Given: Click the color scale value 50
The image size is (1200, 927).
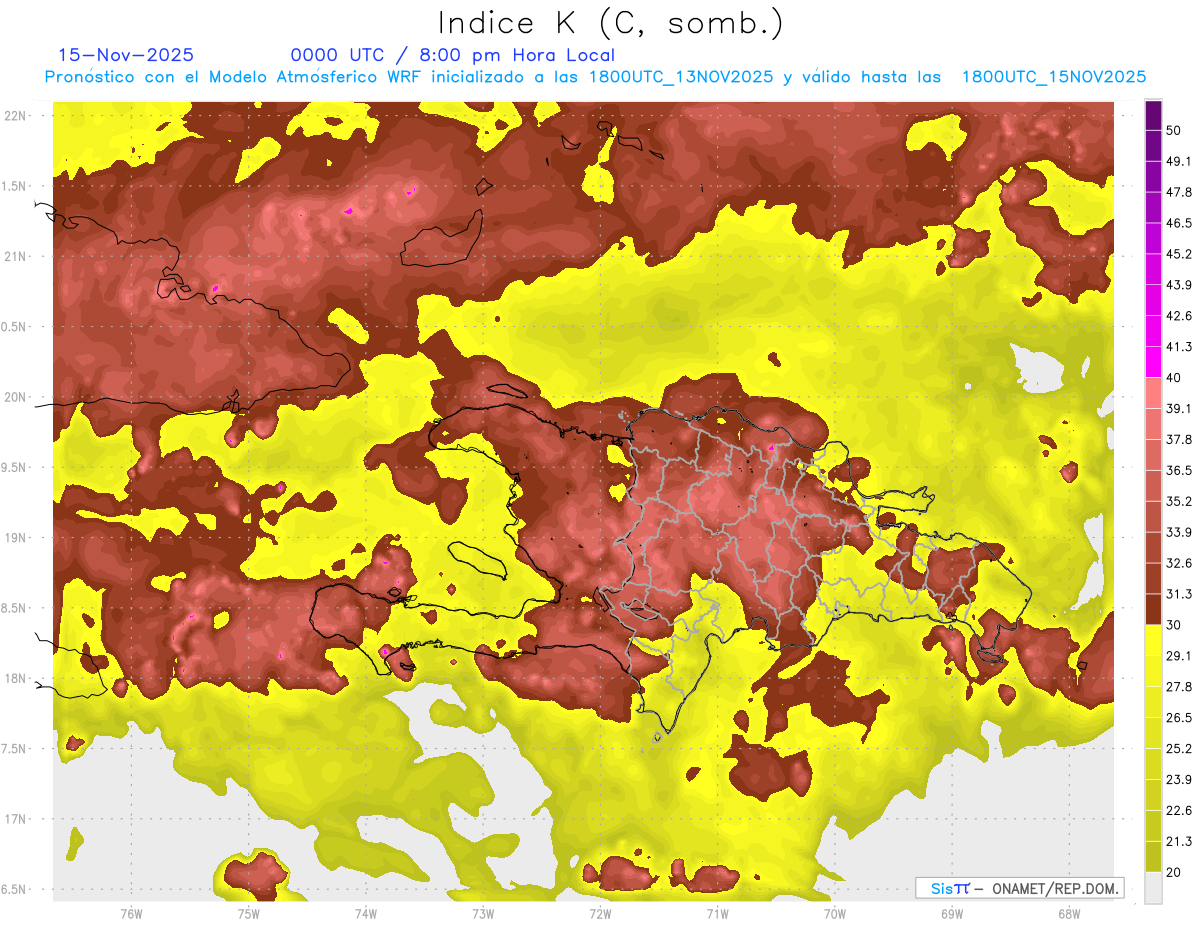Looking at the screenshot, I should click(x=1174, y=131).
